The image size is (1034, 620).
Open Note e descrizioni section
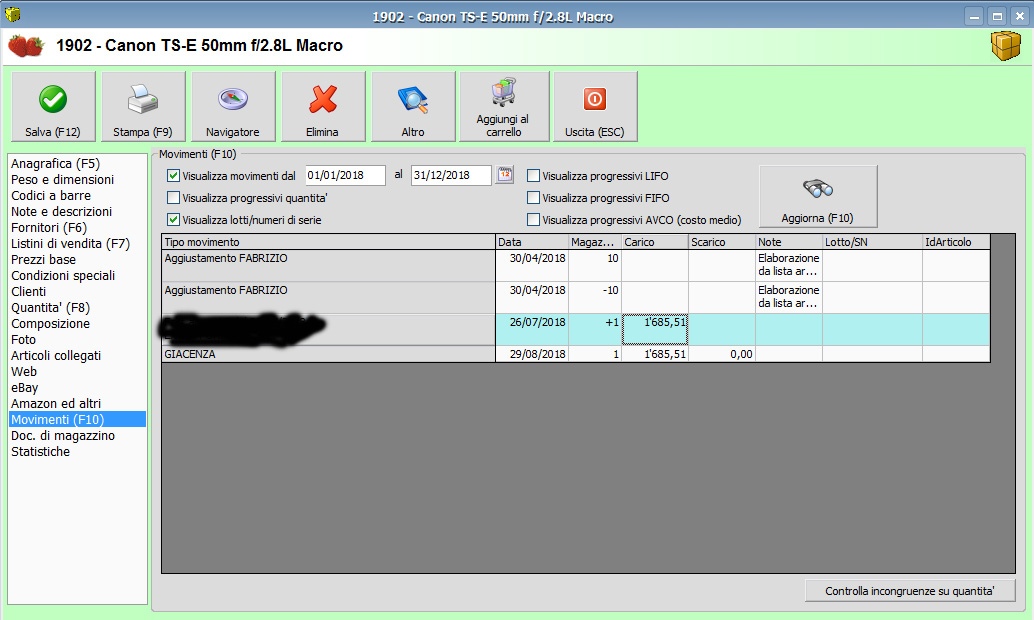(x=77, y=212)
